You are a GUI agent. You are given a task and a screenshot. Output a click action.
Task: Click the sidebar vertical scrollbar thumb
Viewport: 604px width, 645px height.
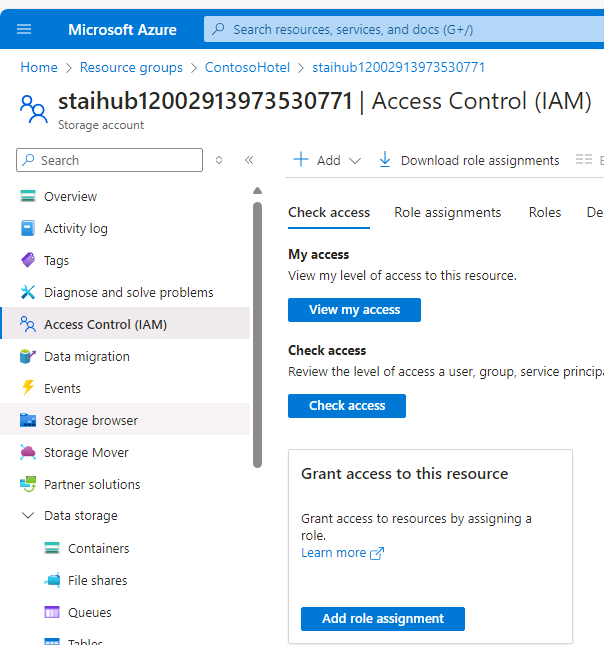pyautogui.click(x=258, y=335)
